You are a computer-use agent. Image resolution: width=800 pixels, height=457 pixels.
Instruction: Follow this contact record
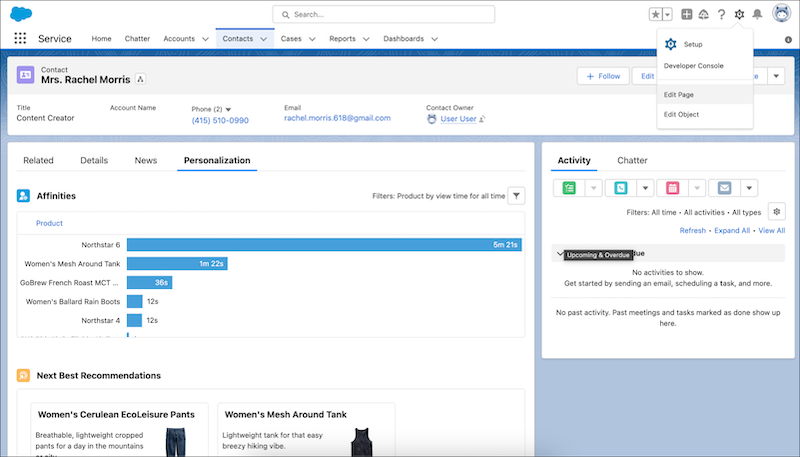(603, 76)
